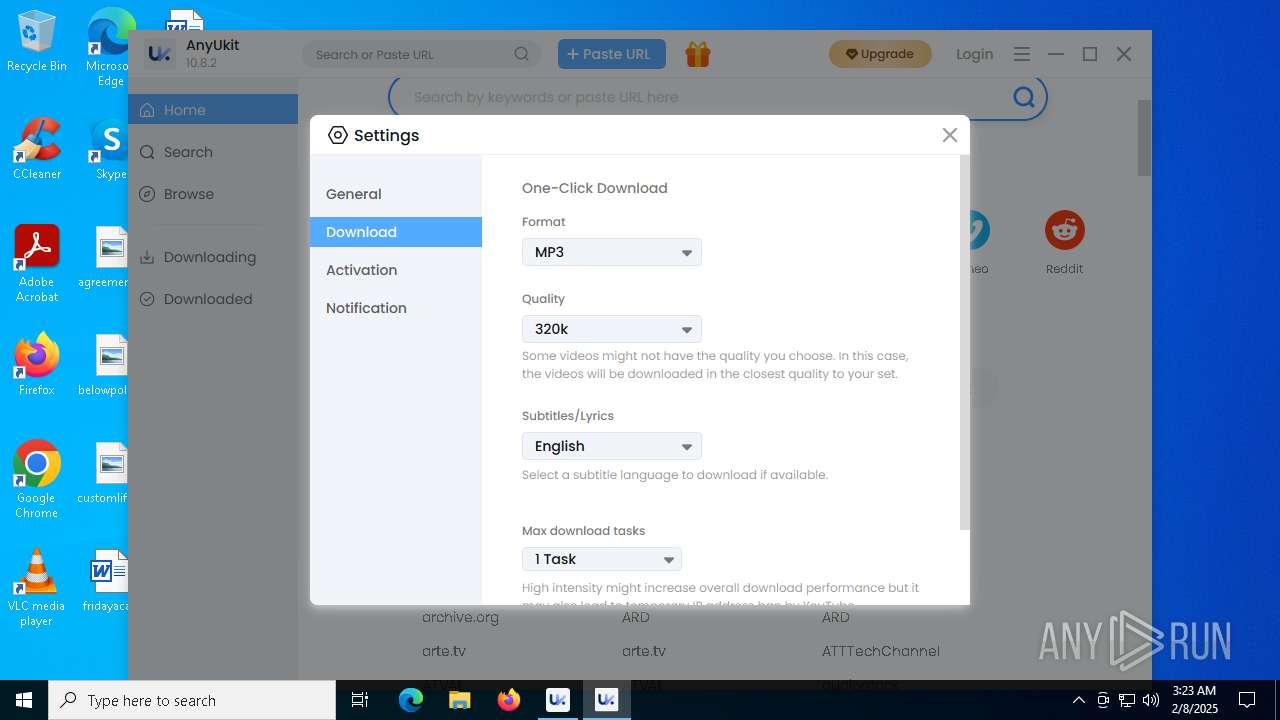Open the Activation settings tab
This screenshot has height=720, width=1280.
[x=396, y=270]
